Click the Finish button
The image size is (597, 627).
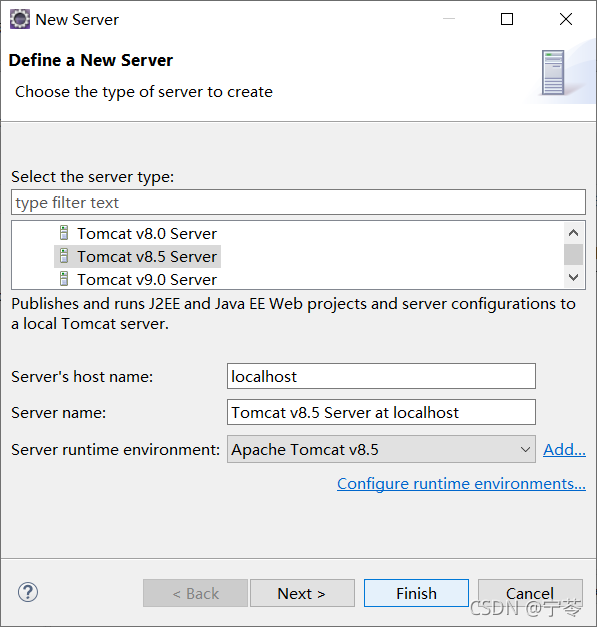416,593
